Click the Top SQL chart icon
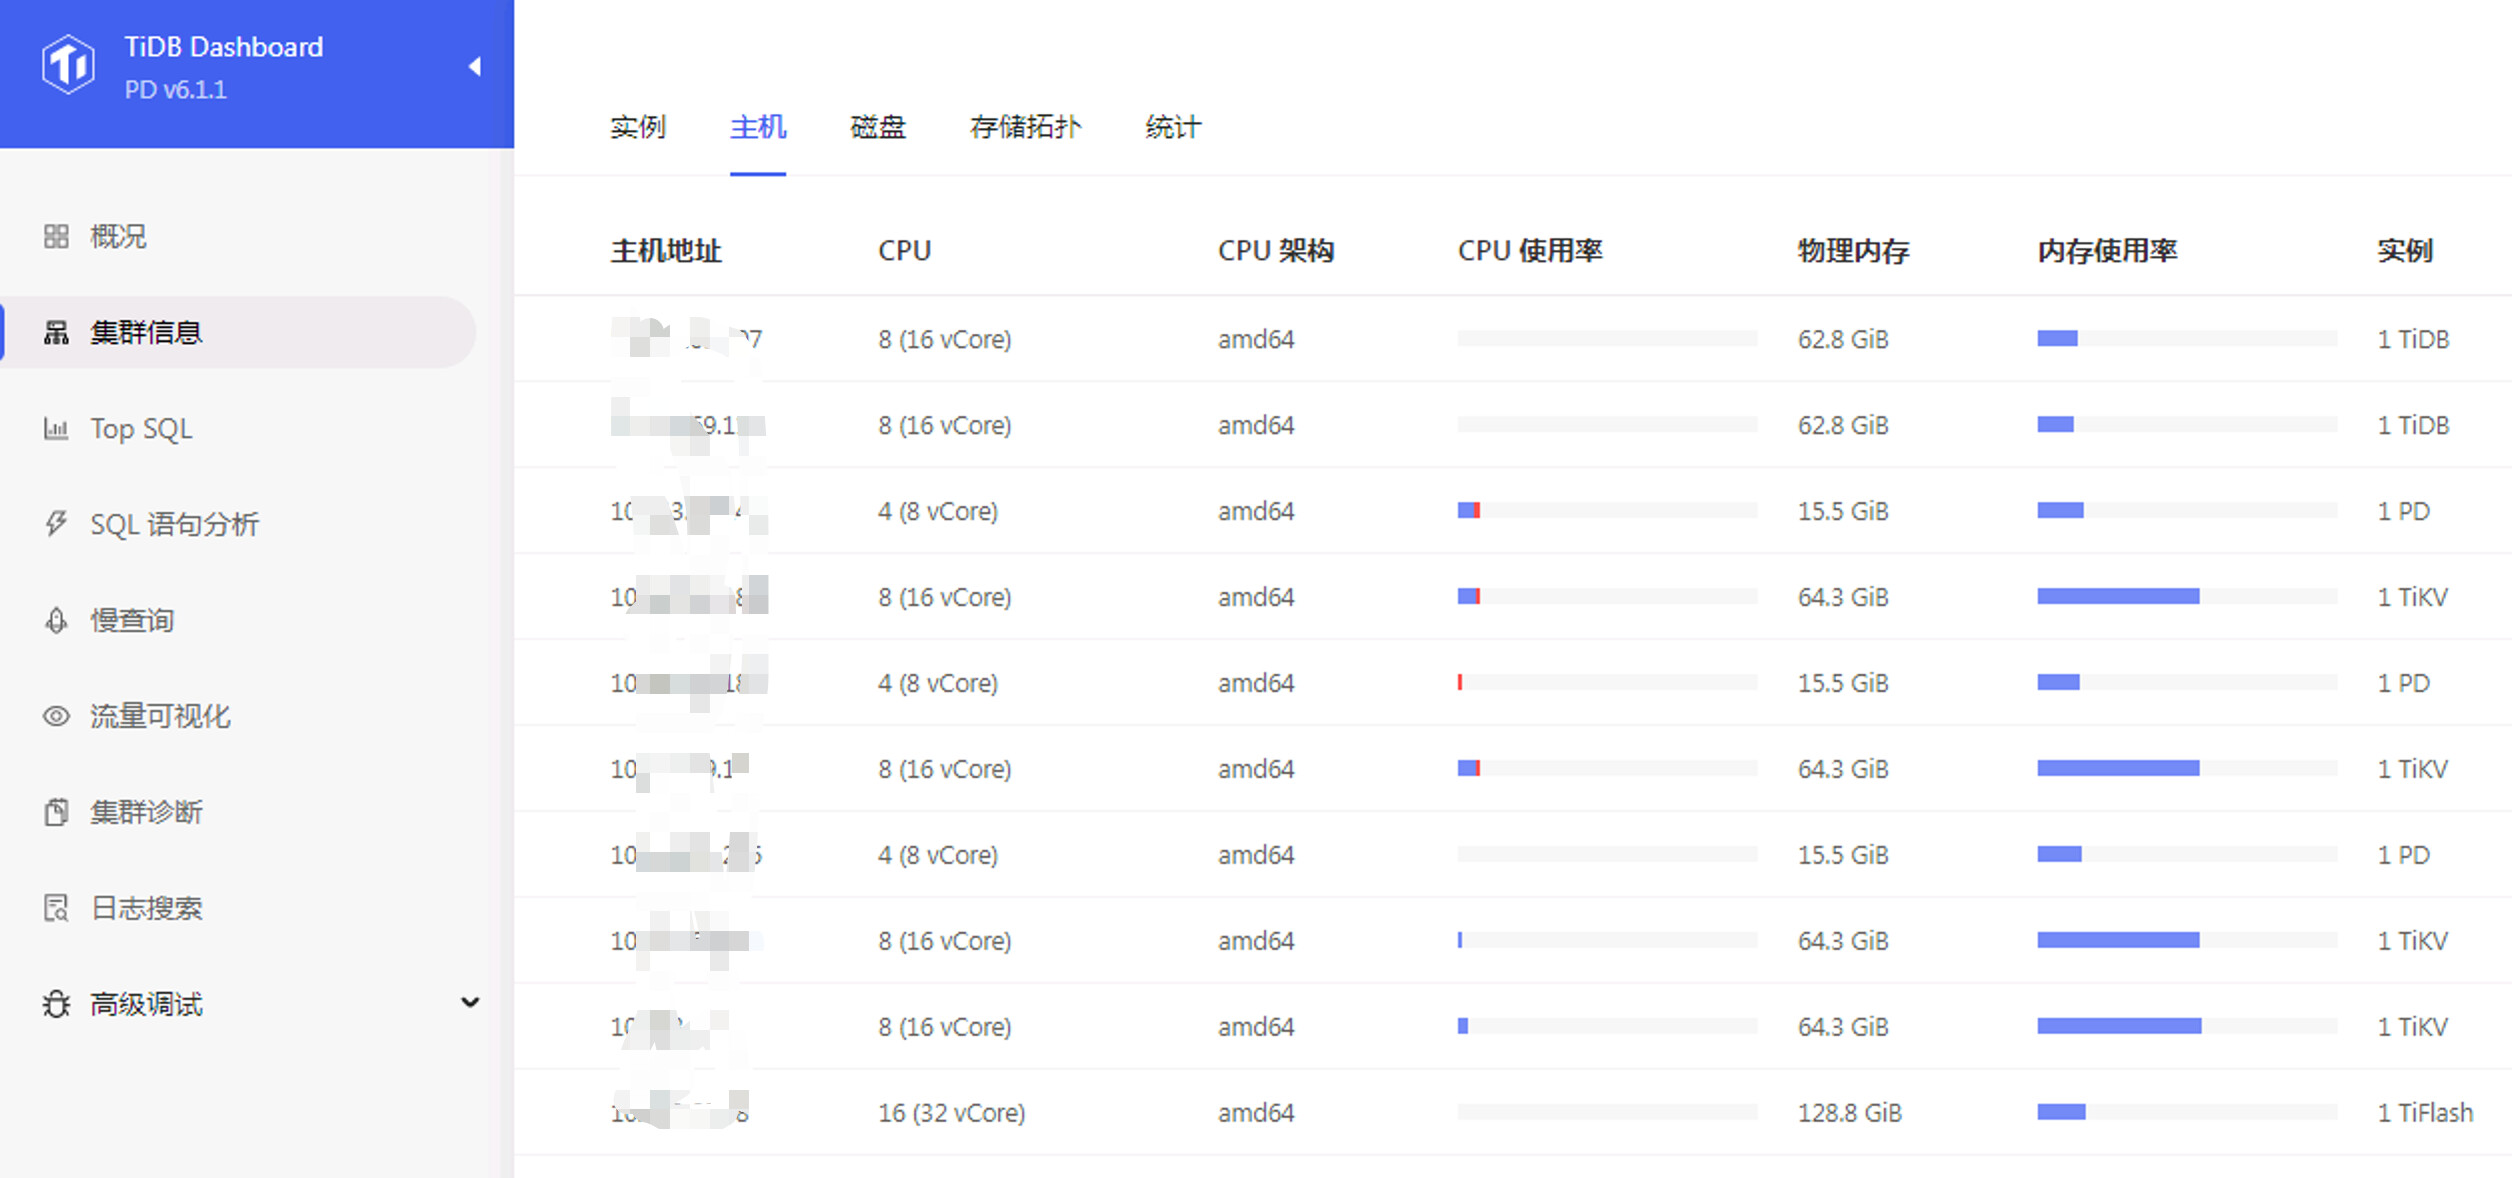Image resolution: width=2512 pixels, height=1178 pixels. click(x=56, y=429)
